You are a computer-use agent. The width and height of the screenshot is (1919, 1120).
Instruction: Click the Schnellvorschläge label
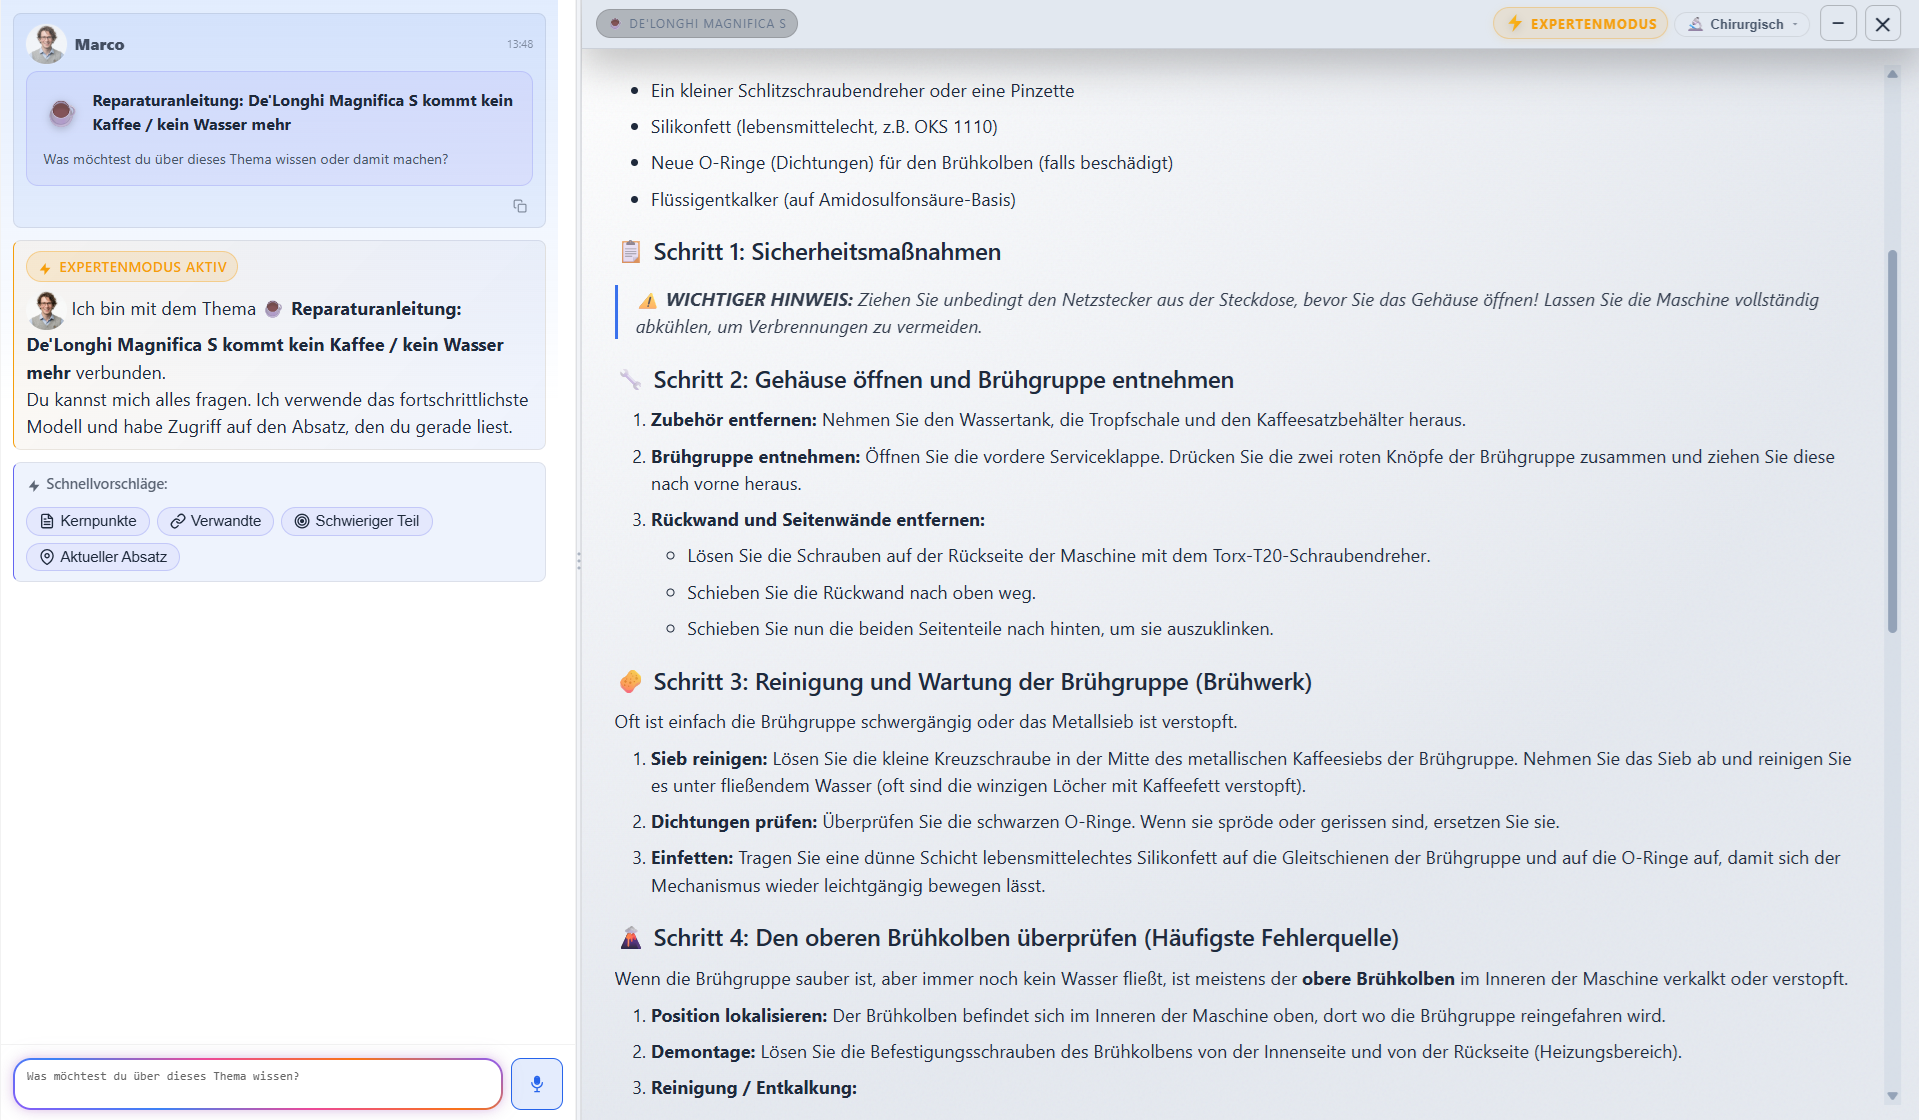point(107,484)
